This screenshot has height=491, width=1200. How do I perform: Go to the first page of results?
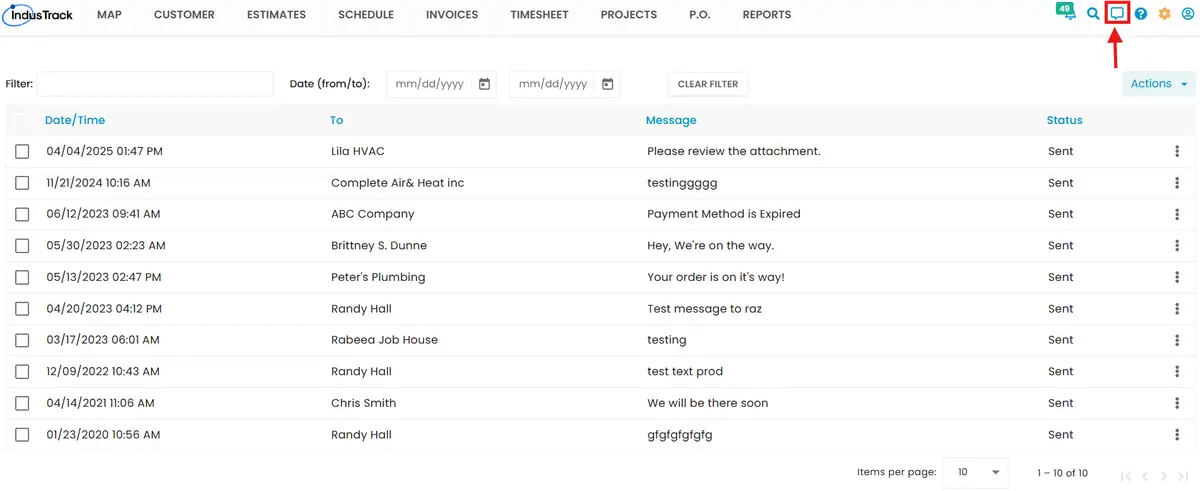1126,477
